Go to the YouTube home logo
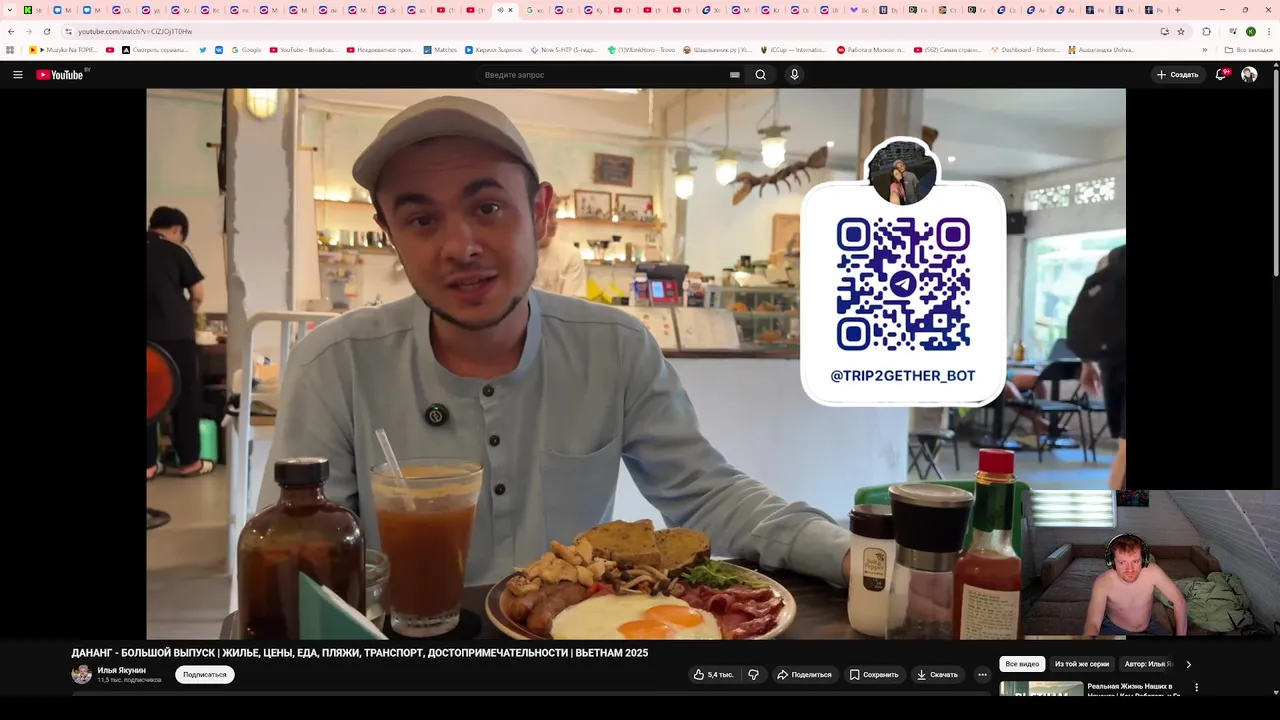 coord(60,75)
